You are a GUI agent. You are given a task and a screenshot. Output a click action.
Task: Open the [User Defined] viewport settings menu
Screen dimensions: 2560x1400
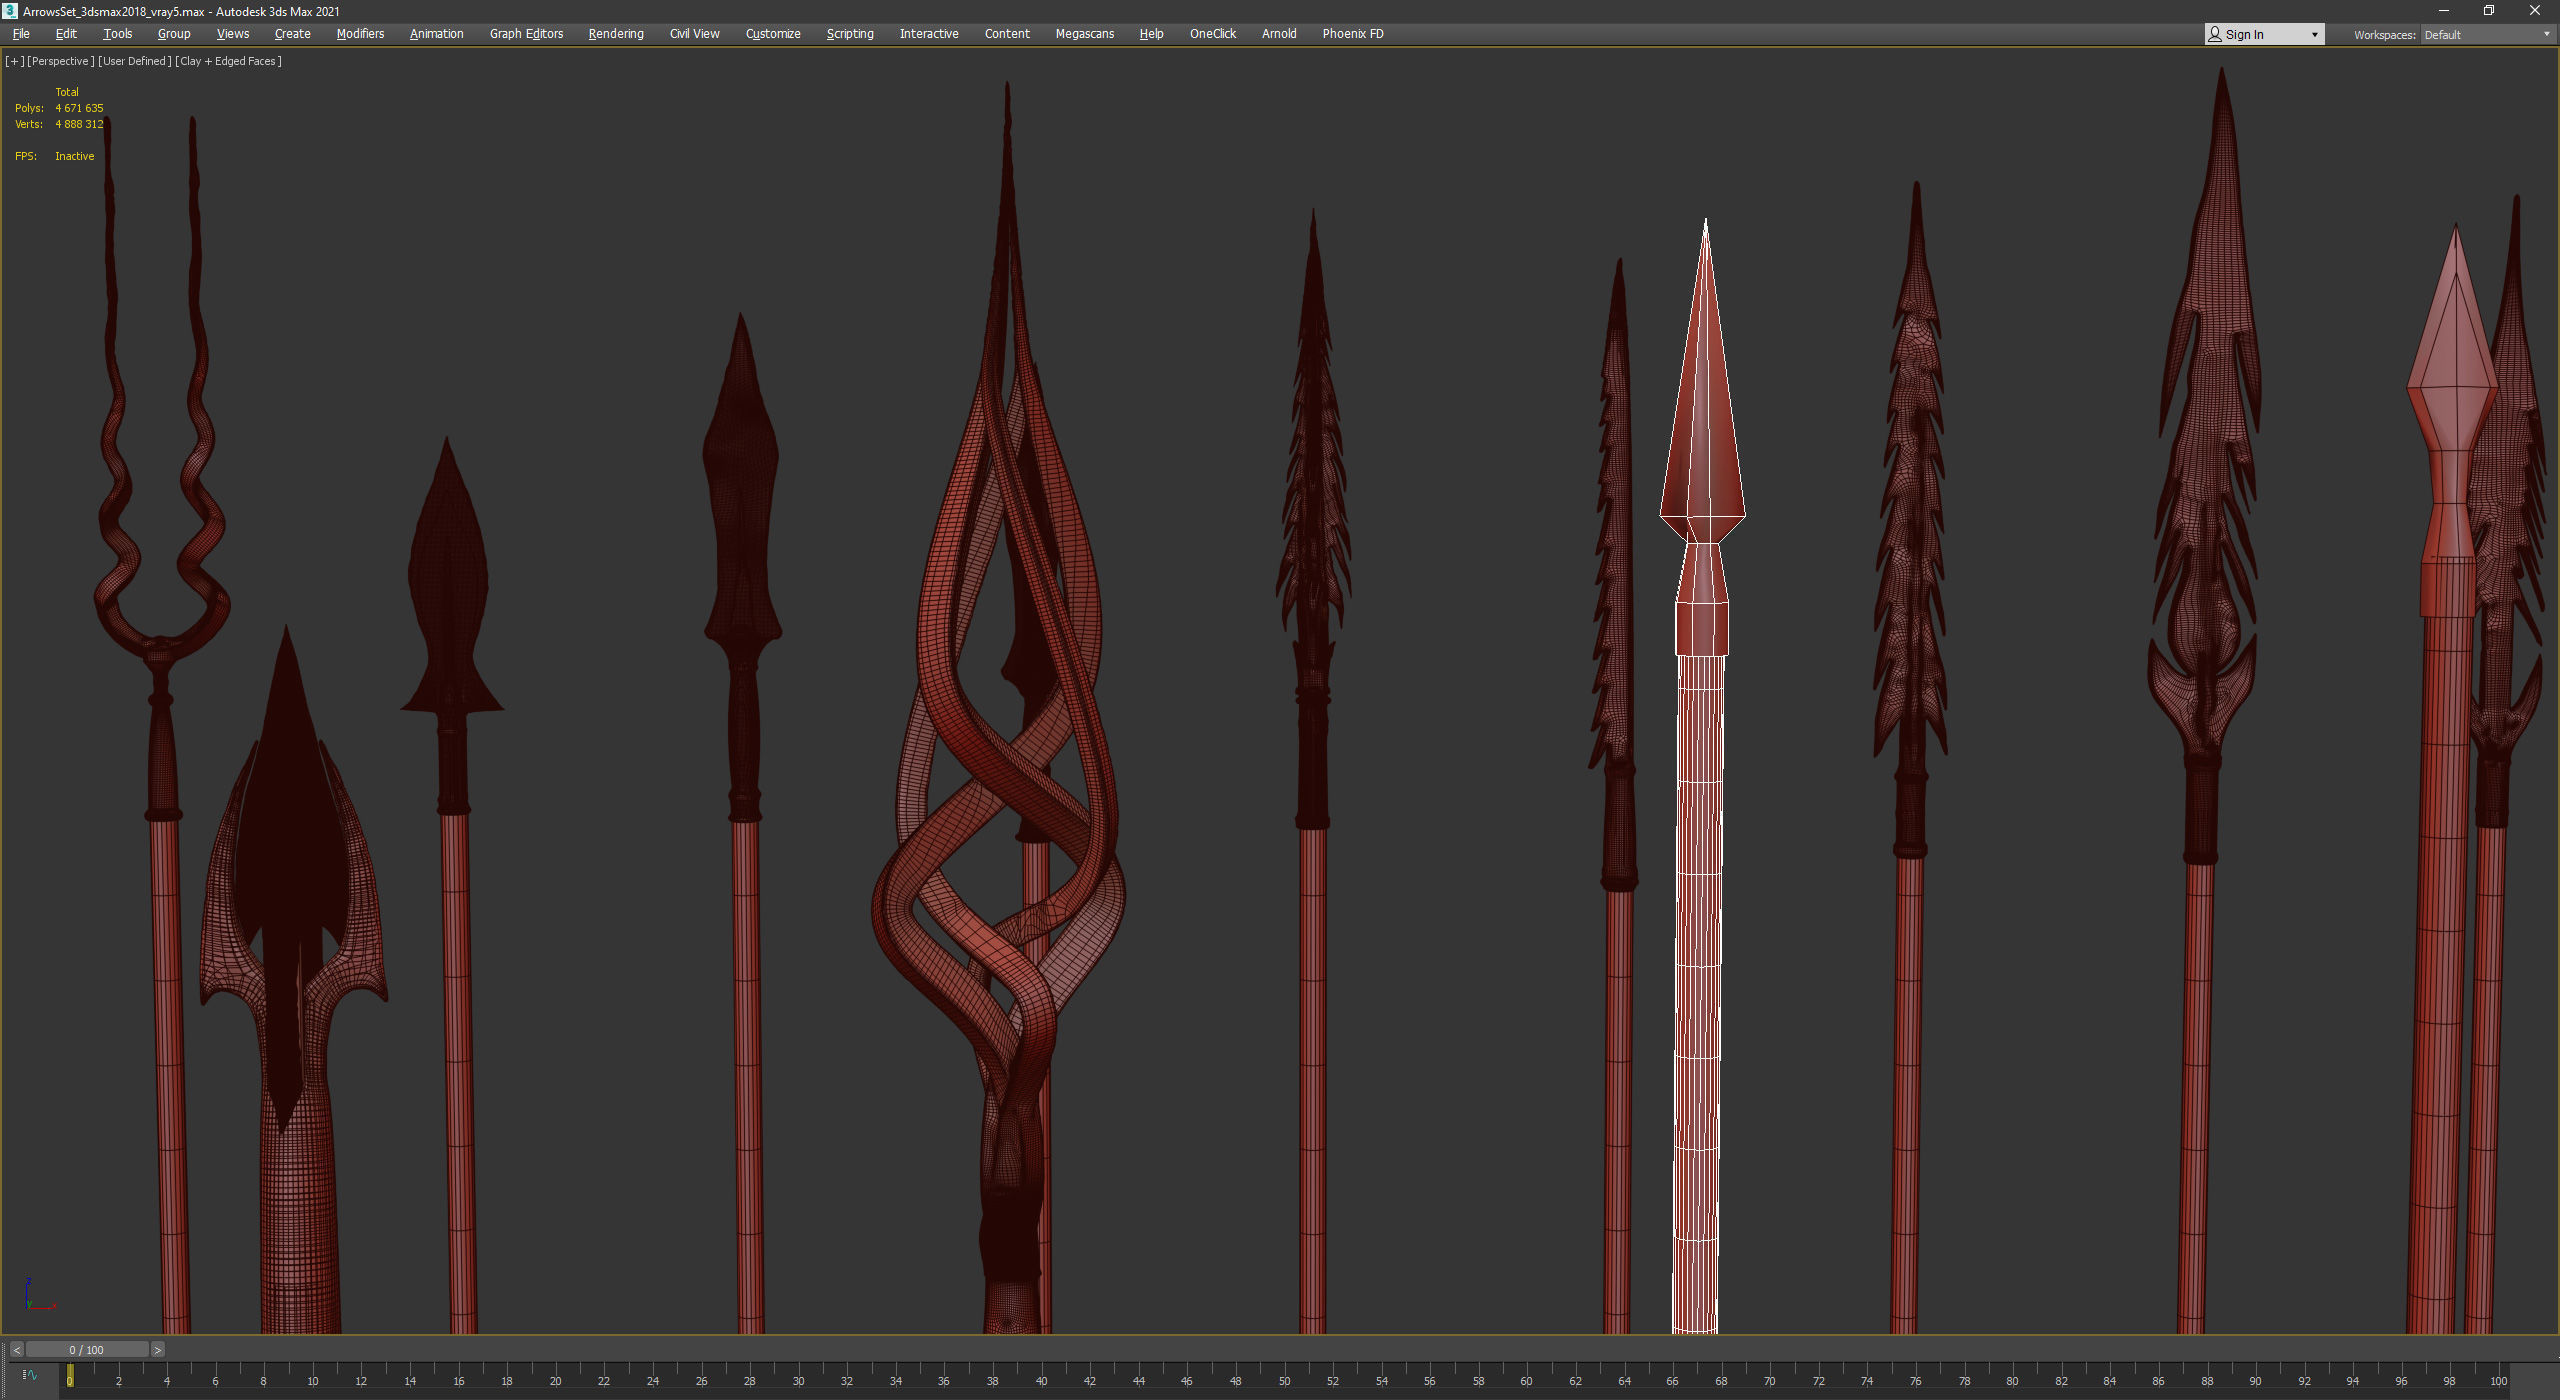[x=135, y=61]
